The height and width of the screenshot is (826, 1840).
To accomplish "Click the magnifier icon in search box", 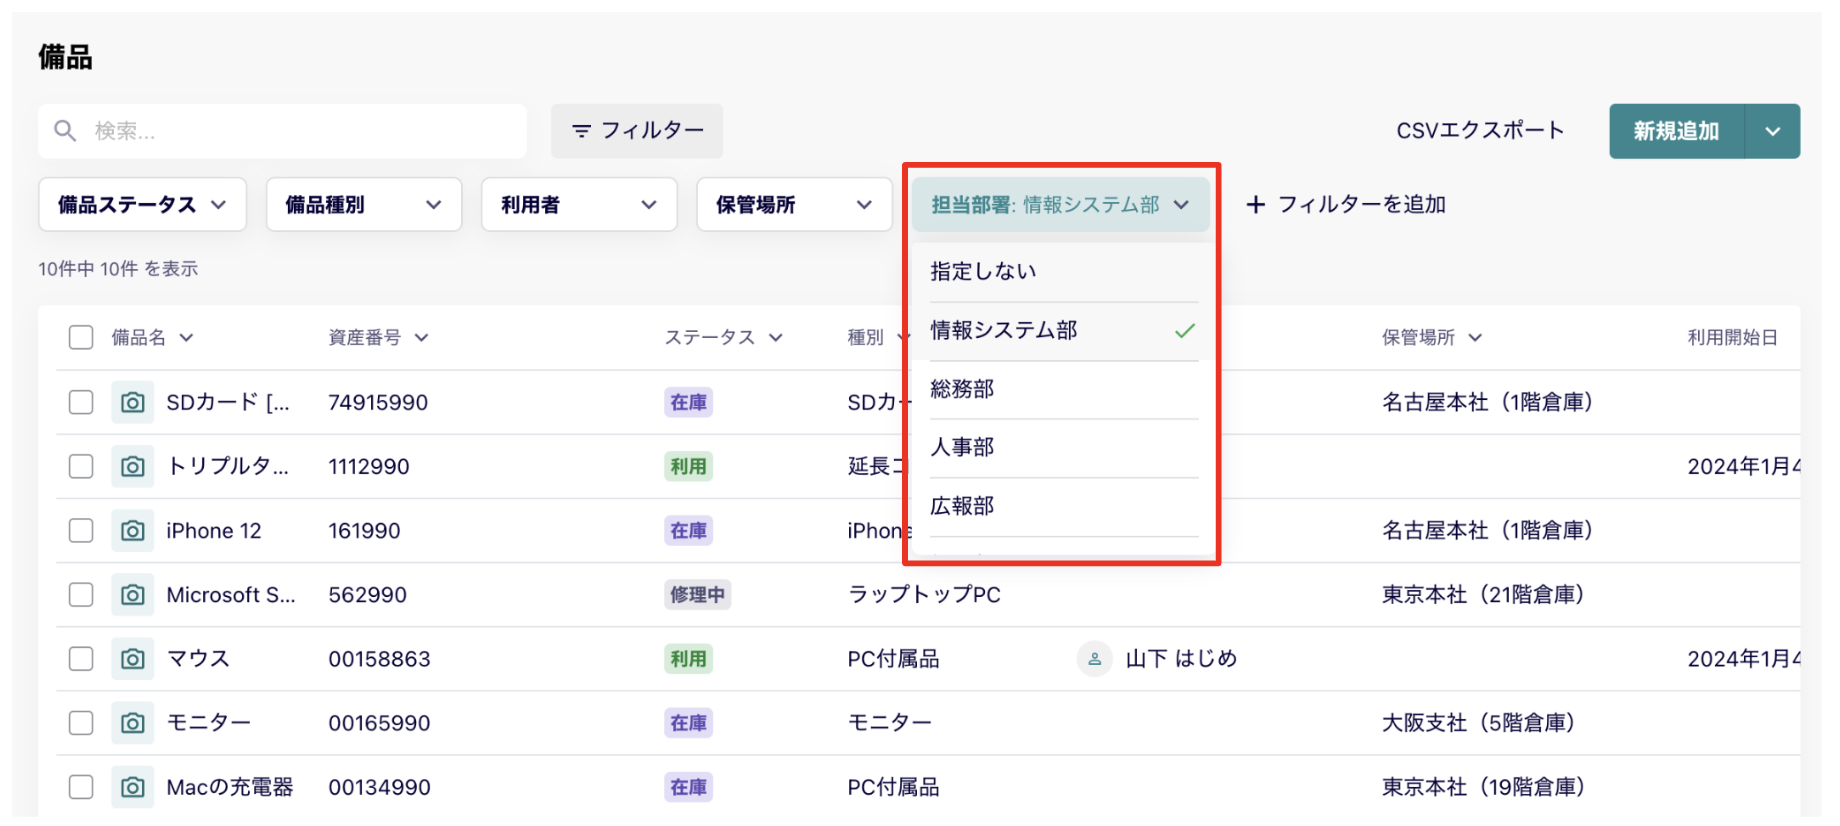I will coord(65,131).
